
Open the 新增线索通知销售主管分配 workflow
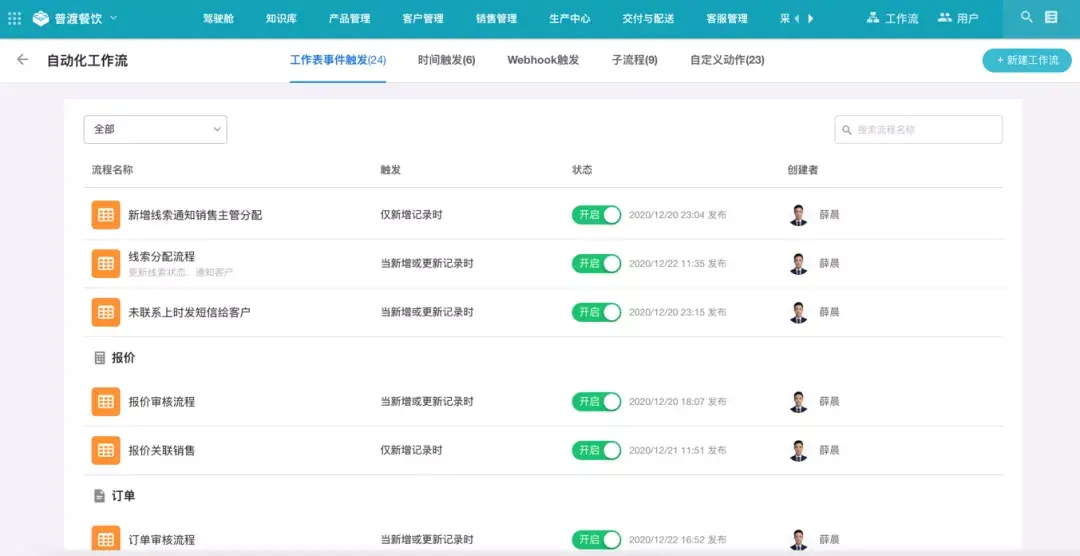click(x=195, y=215)
